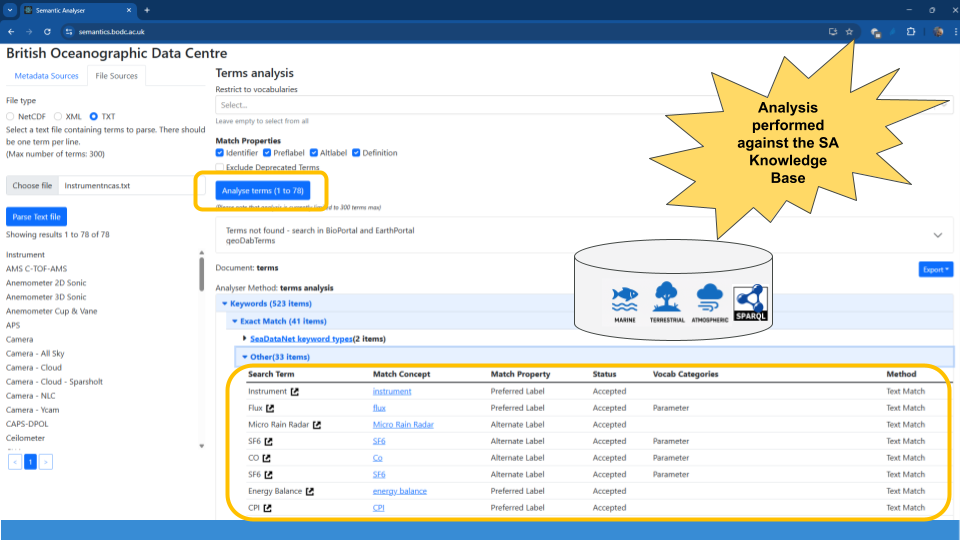
Task: Click the install app icon in address bar
Action: [833, 32]
